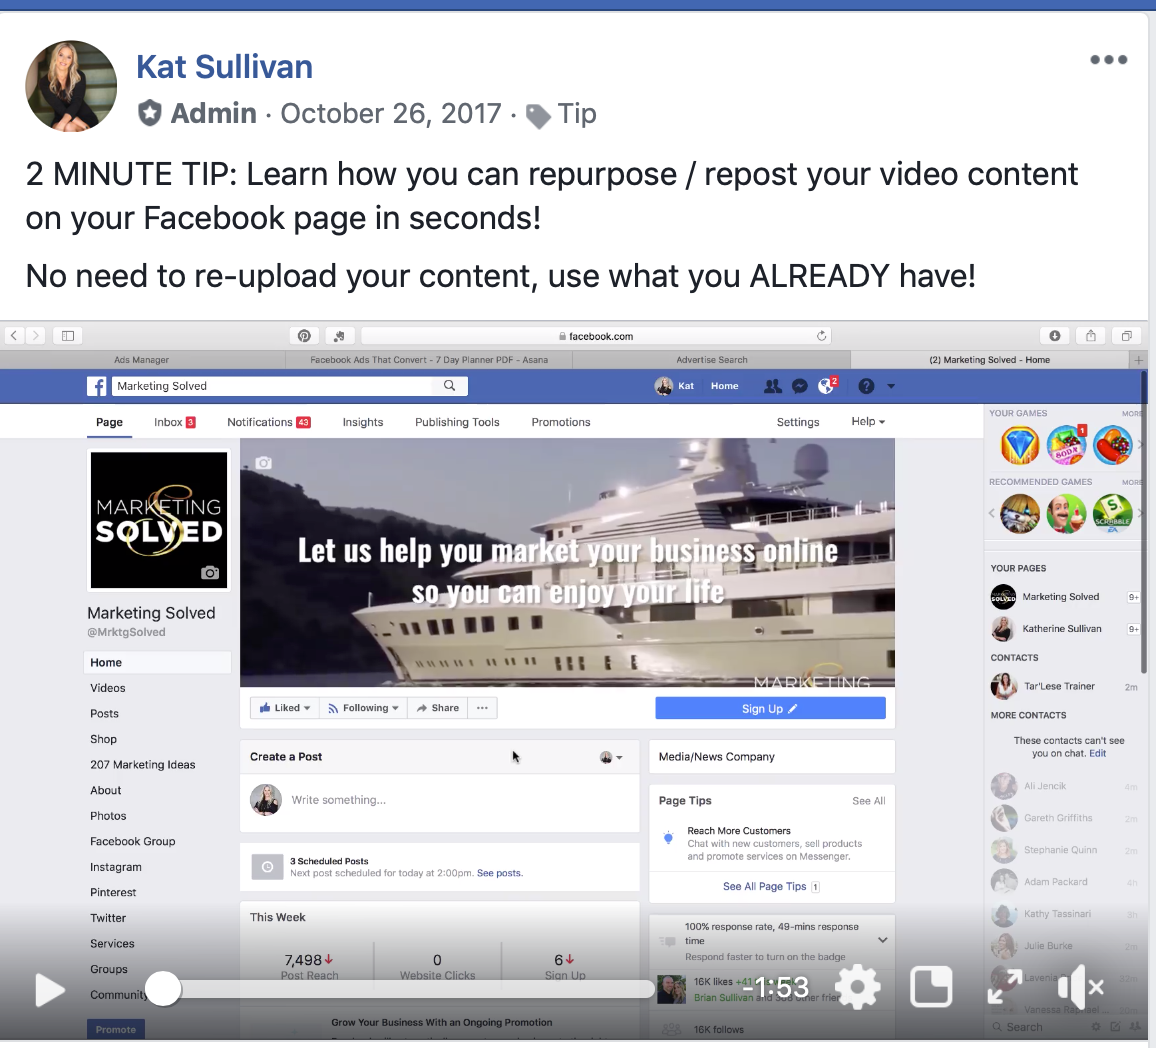
Task: Click the search magnifier icon
Action: [x=450, y=385]
